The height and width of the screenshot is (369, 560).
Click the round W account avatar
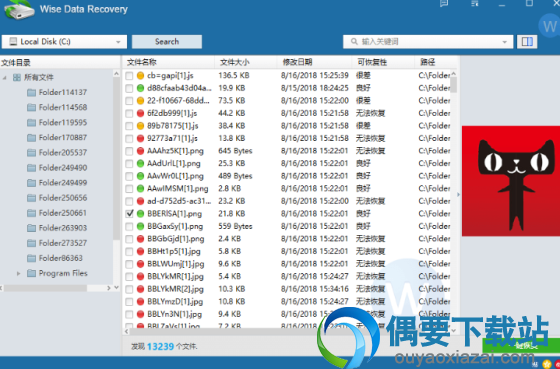(x=549, y=26)
